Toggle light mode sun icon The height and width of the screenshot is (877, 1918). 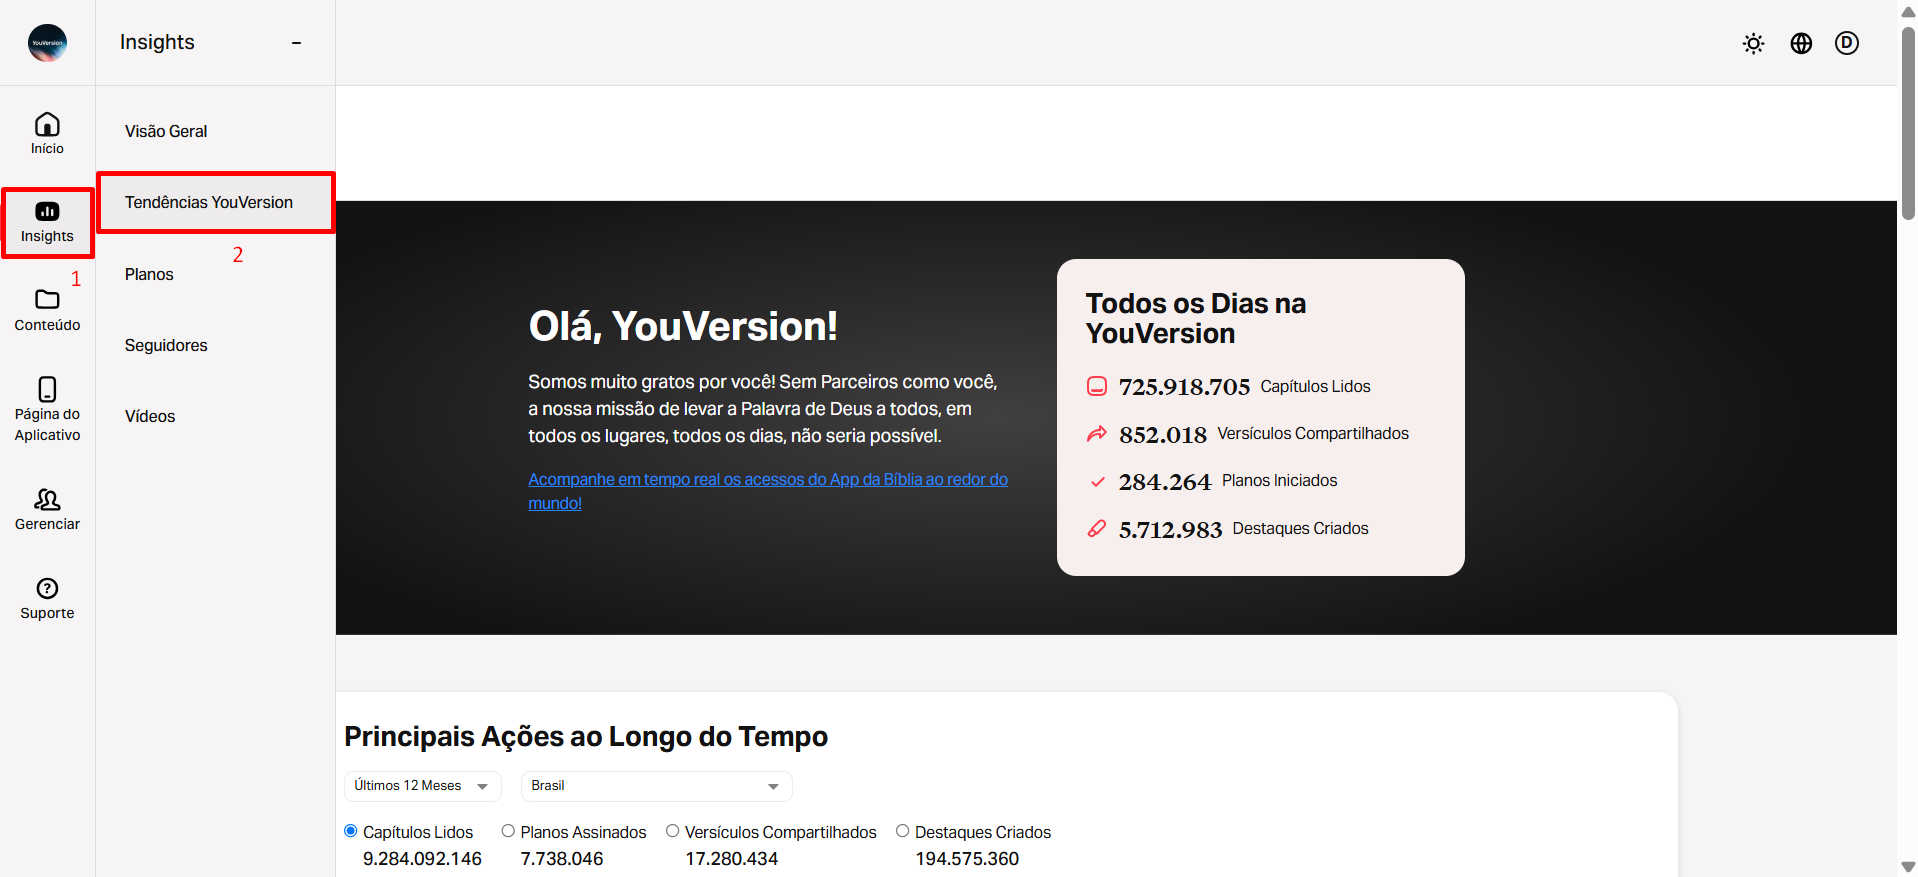(x=1753, y=43)
